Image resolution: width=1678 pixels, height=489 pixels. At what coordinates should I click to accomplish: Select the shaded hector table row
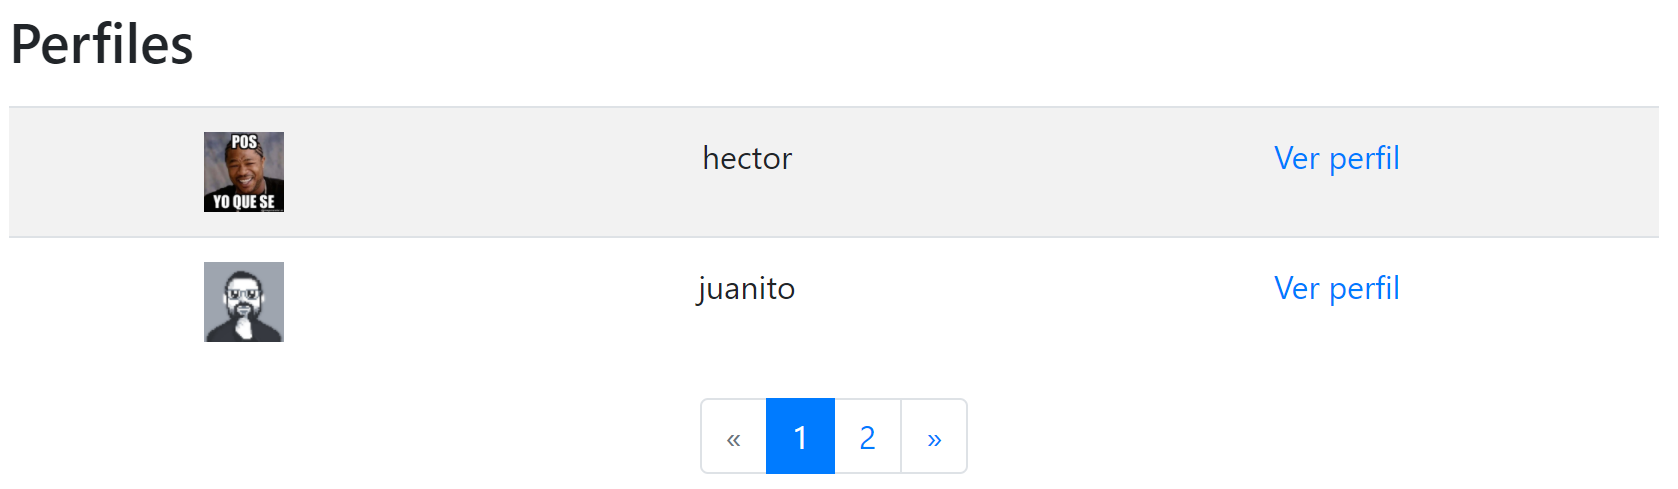[x=834, y=172]
